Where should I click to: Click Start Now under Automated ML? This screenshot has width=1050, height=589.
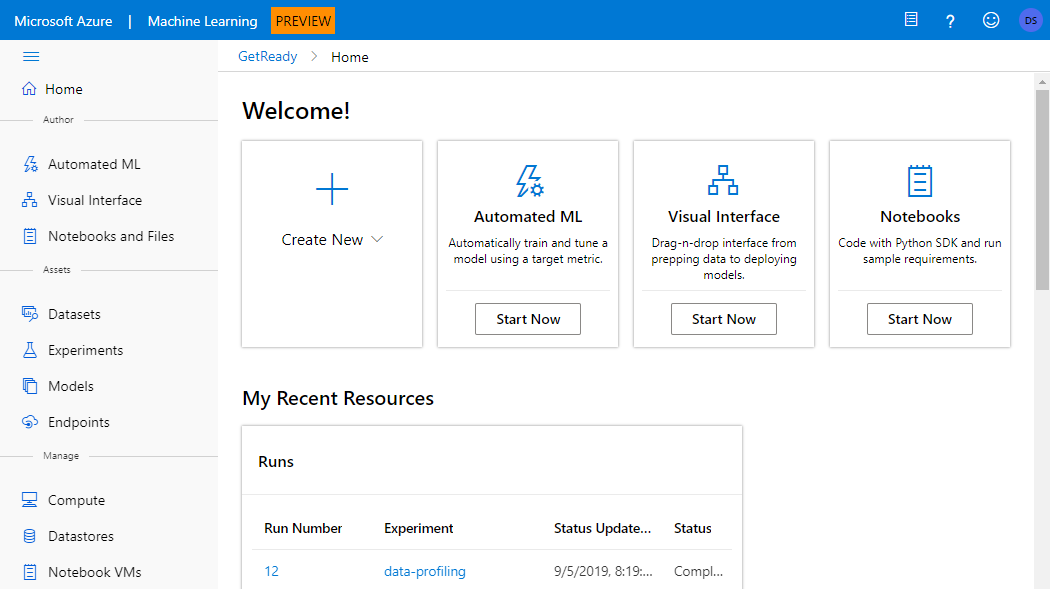[528, 319]
